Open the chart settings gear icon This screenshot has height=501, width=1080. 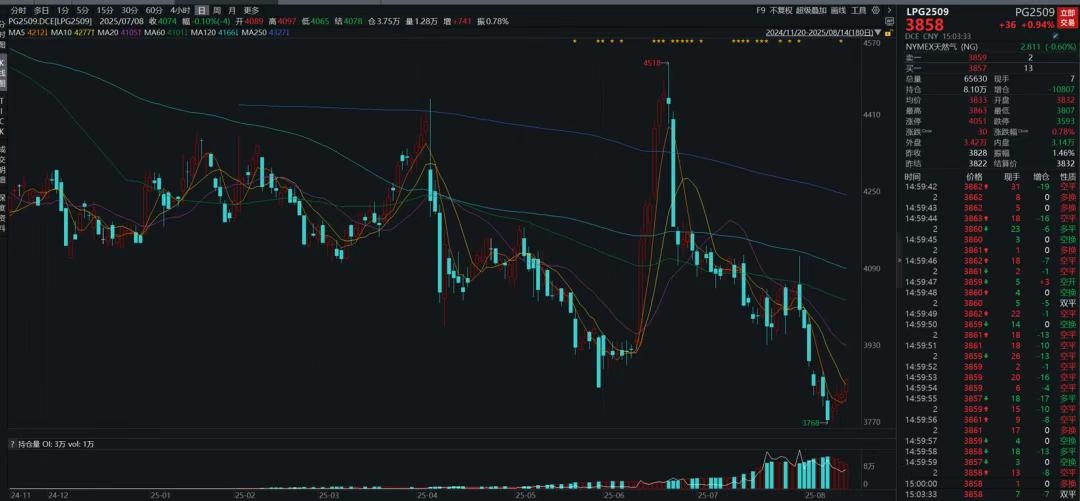click(875, 10)
